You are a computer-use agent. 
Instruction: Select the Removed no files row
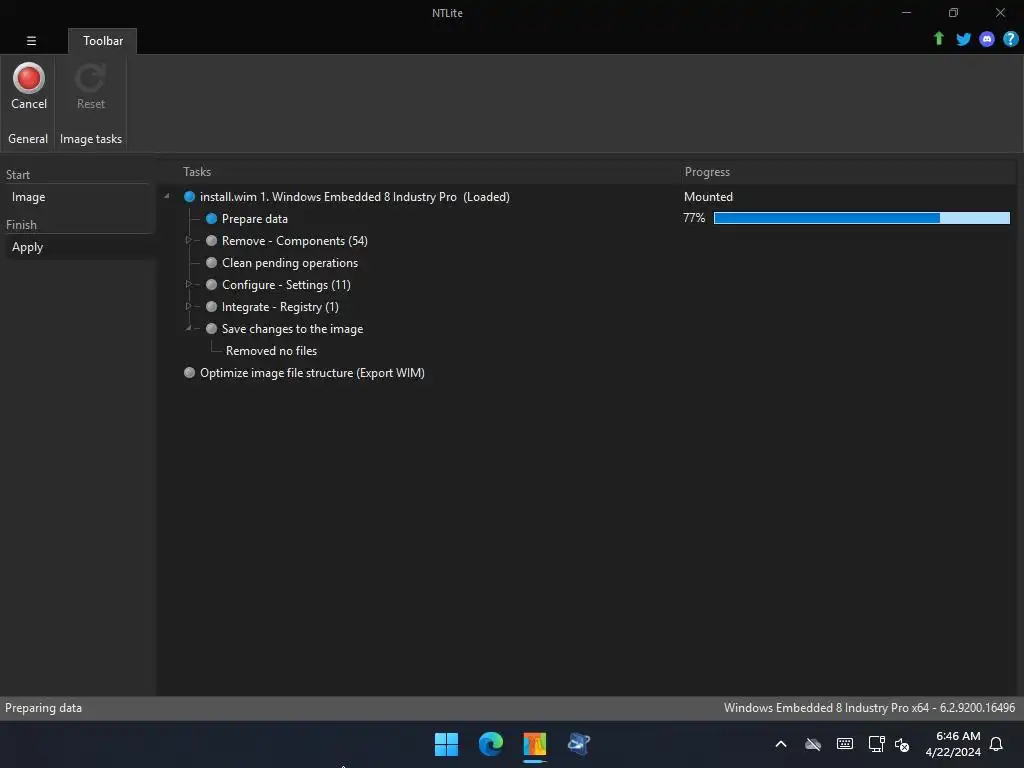[271, 351]
